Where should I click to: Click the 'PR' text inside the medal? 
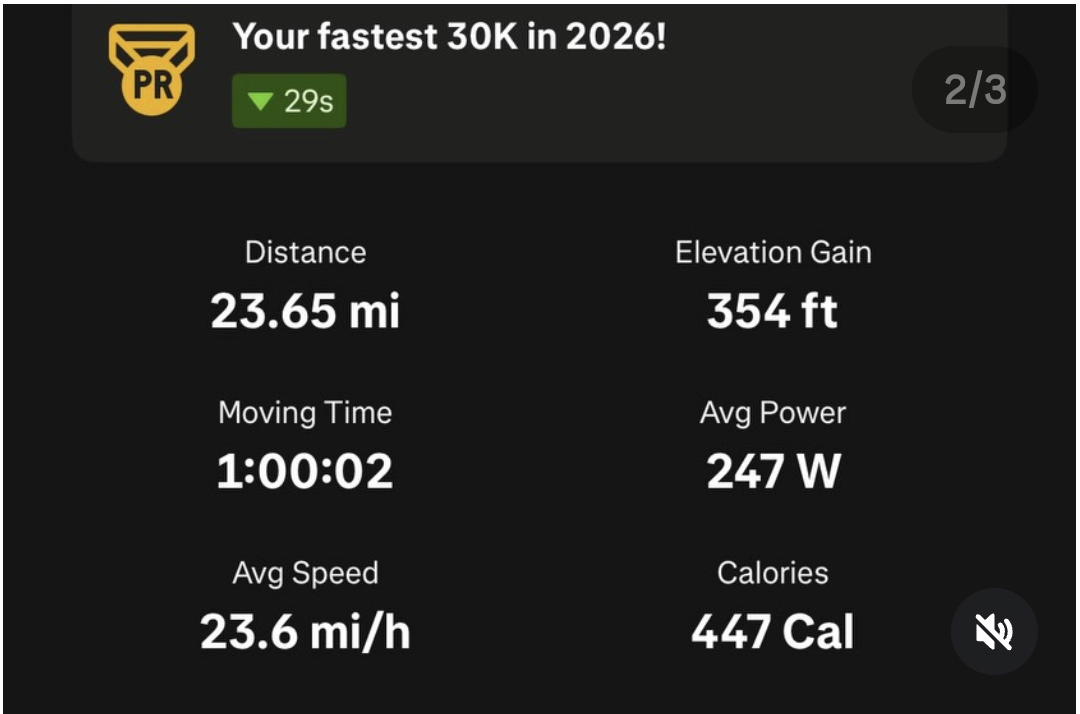[152, 86]
